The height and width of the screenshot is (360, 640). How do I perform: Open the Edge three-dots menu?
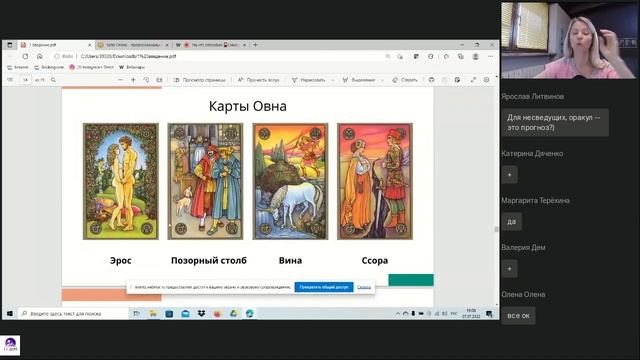tap(491, 56)
